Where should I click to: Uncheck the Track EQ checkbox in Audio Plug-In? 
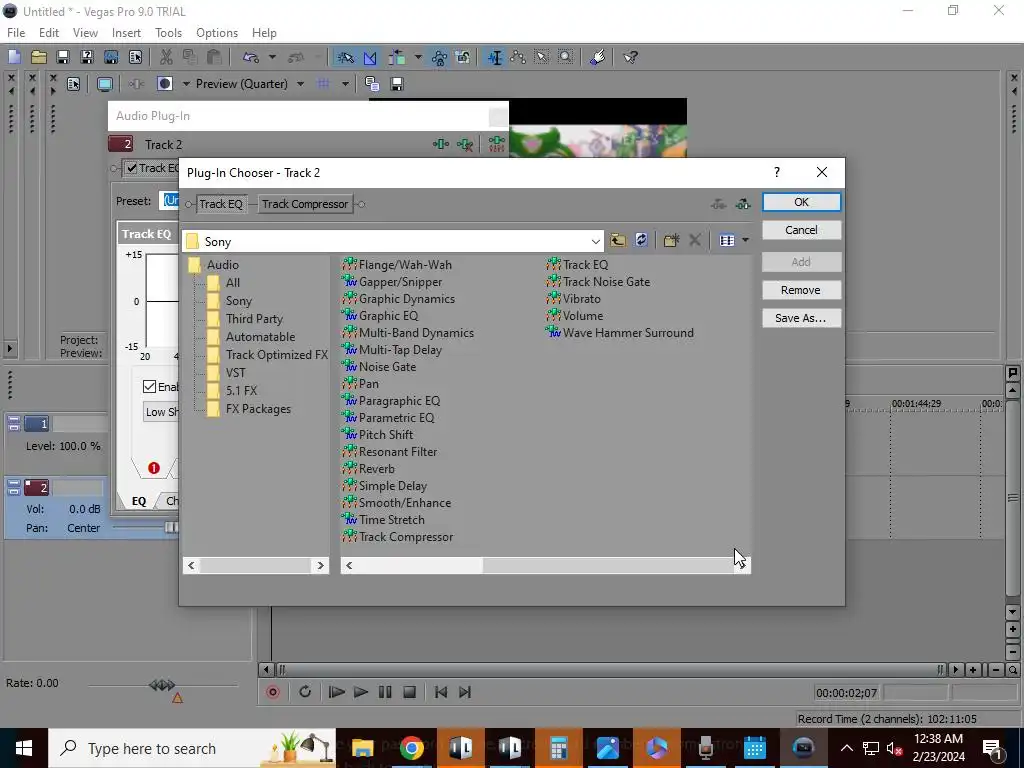[132, 168]
